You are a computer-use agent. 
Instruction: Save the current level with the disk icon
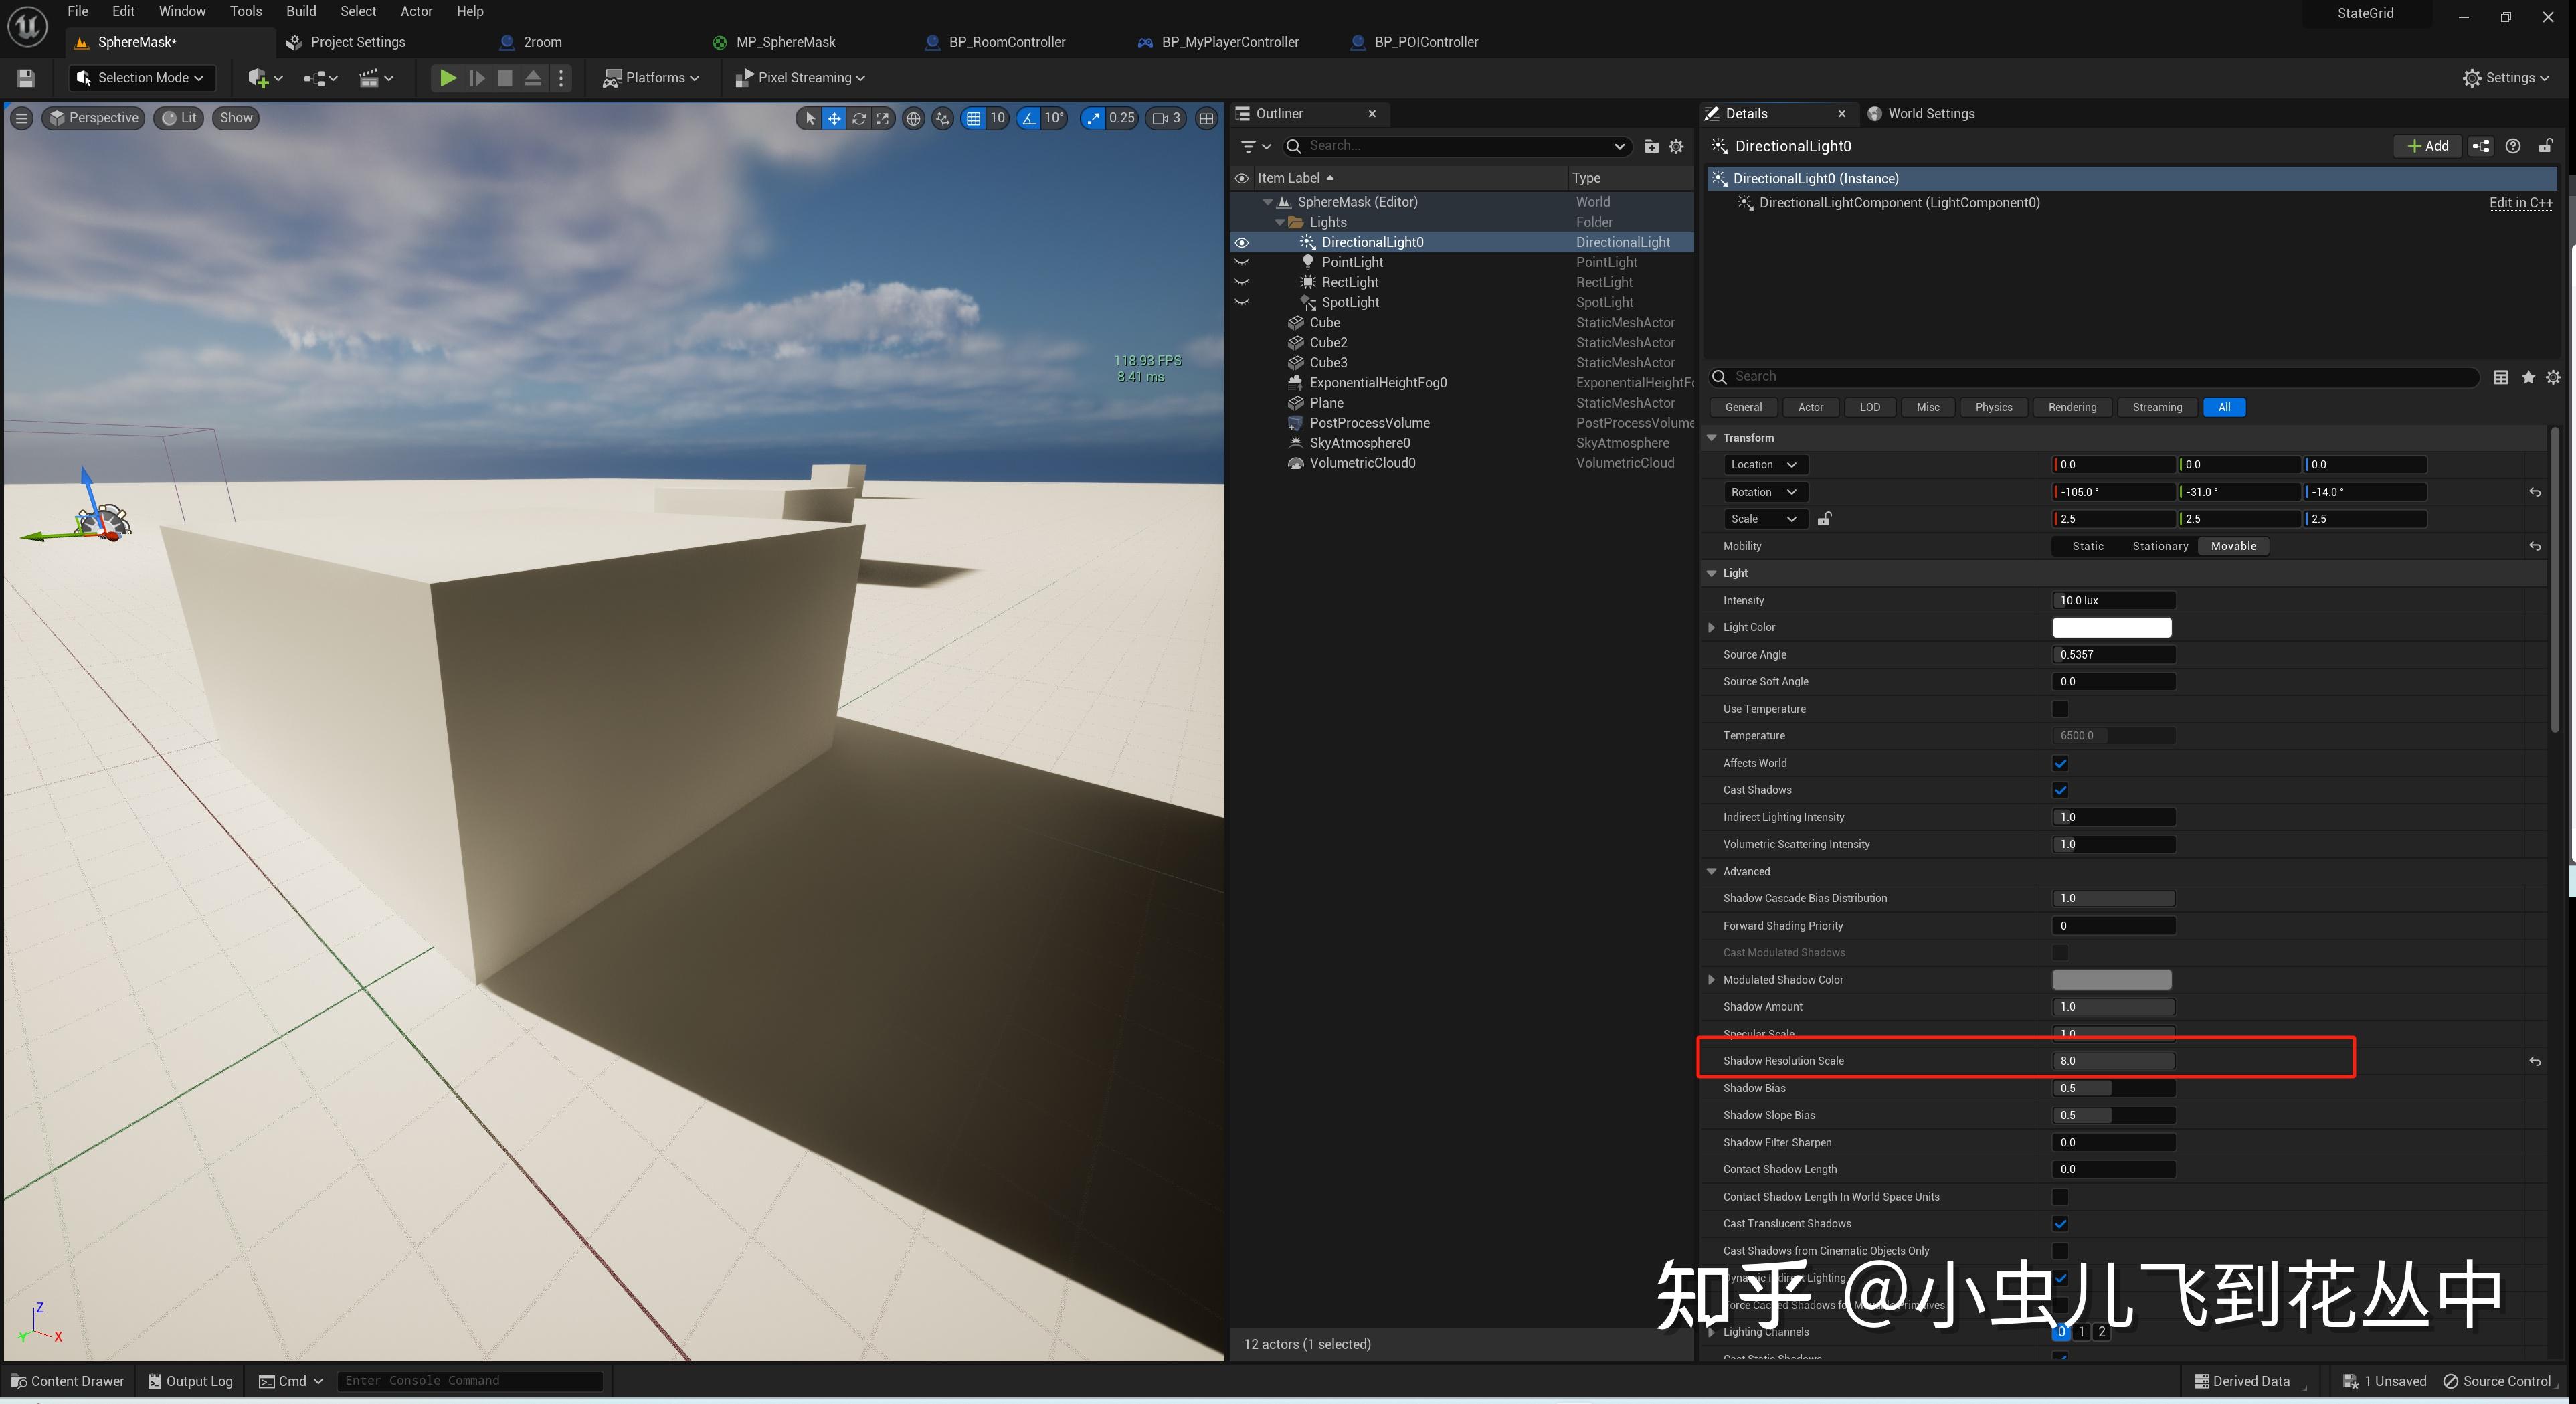point(27,78)
